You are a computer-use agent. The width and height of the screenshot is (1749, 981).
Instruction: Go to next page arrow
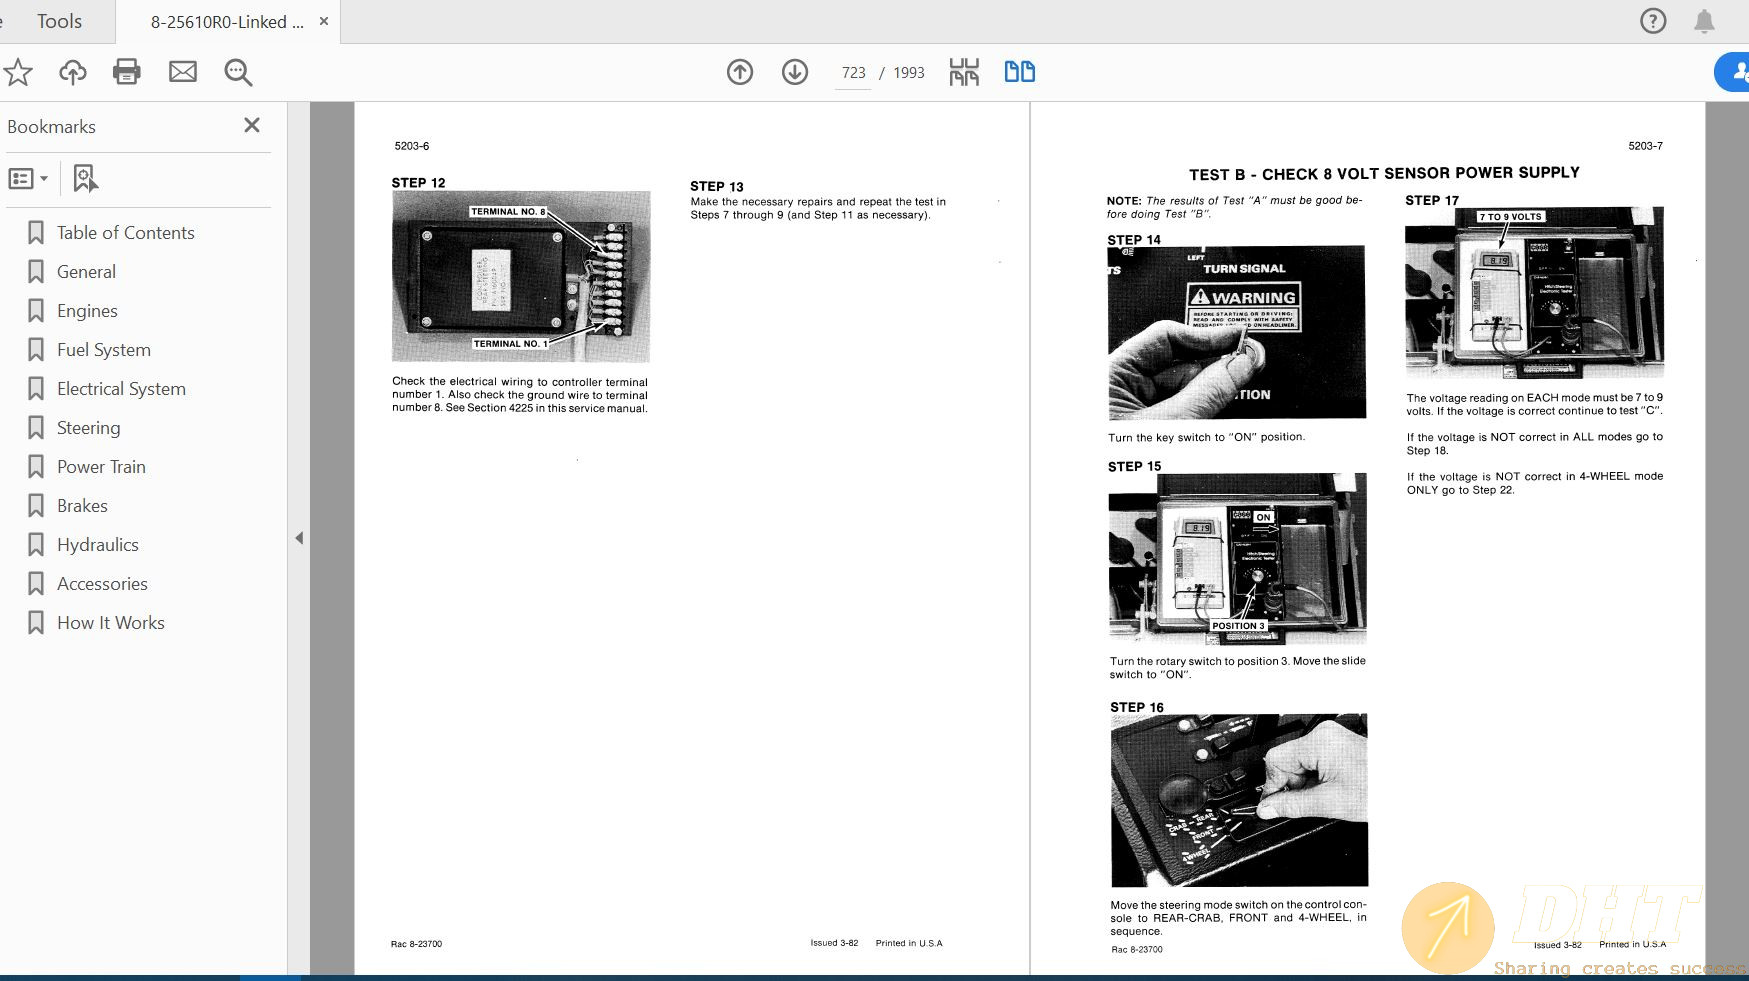point(795,72)
